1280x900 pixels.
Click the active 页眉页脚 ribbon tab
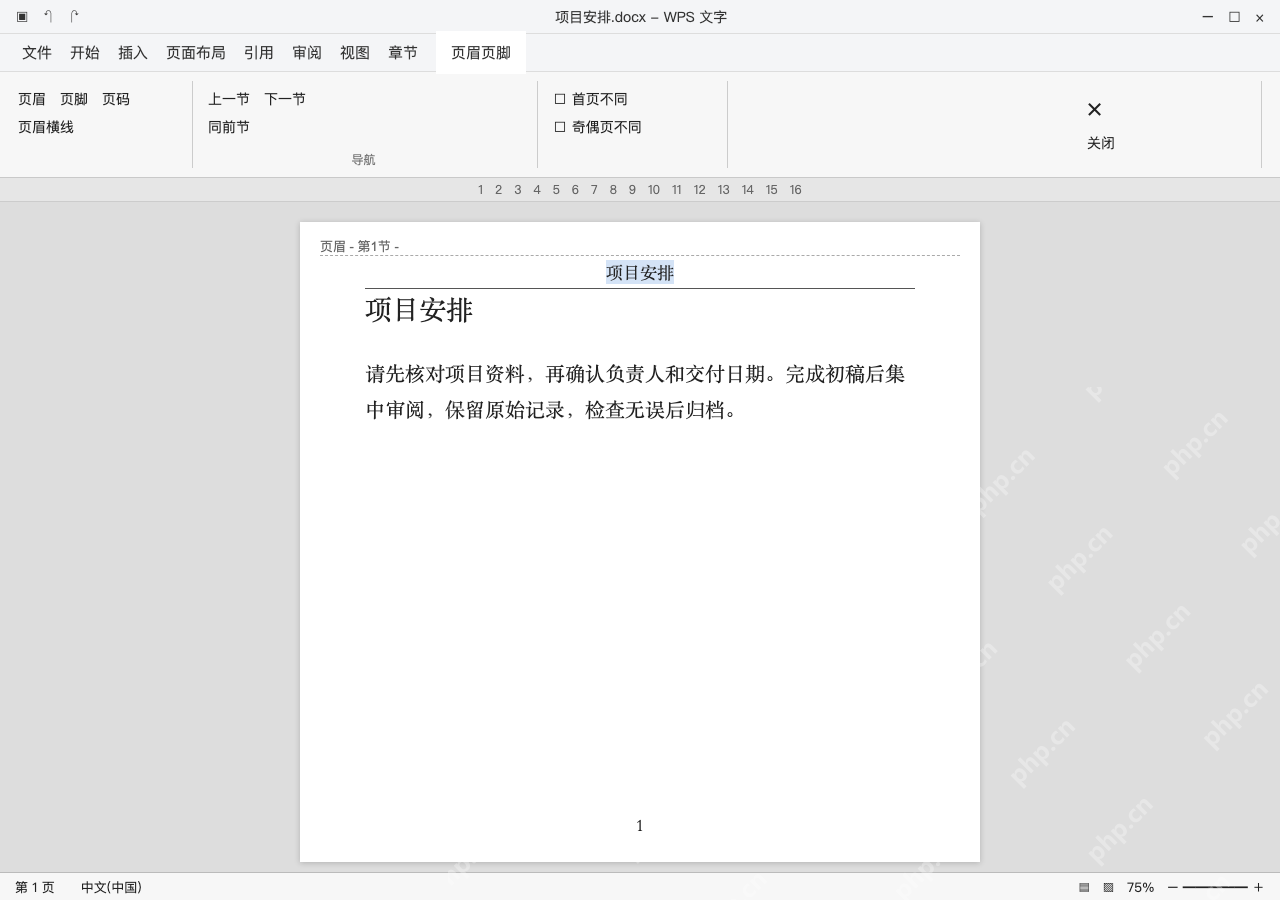coord(481,53)
